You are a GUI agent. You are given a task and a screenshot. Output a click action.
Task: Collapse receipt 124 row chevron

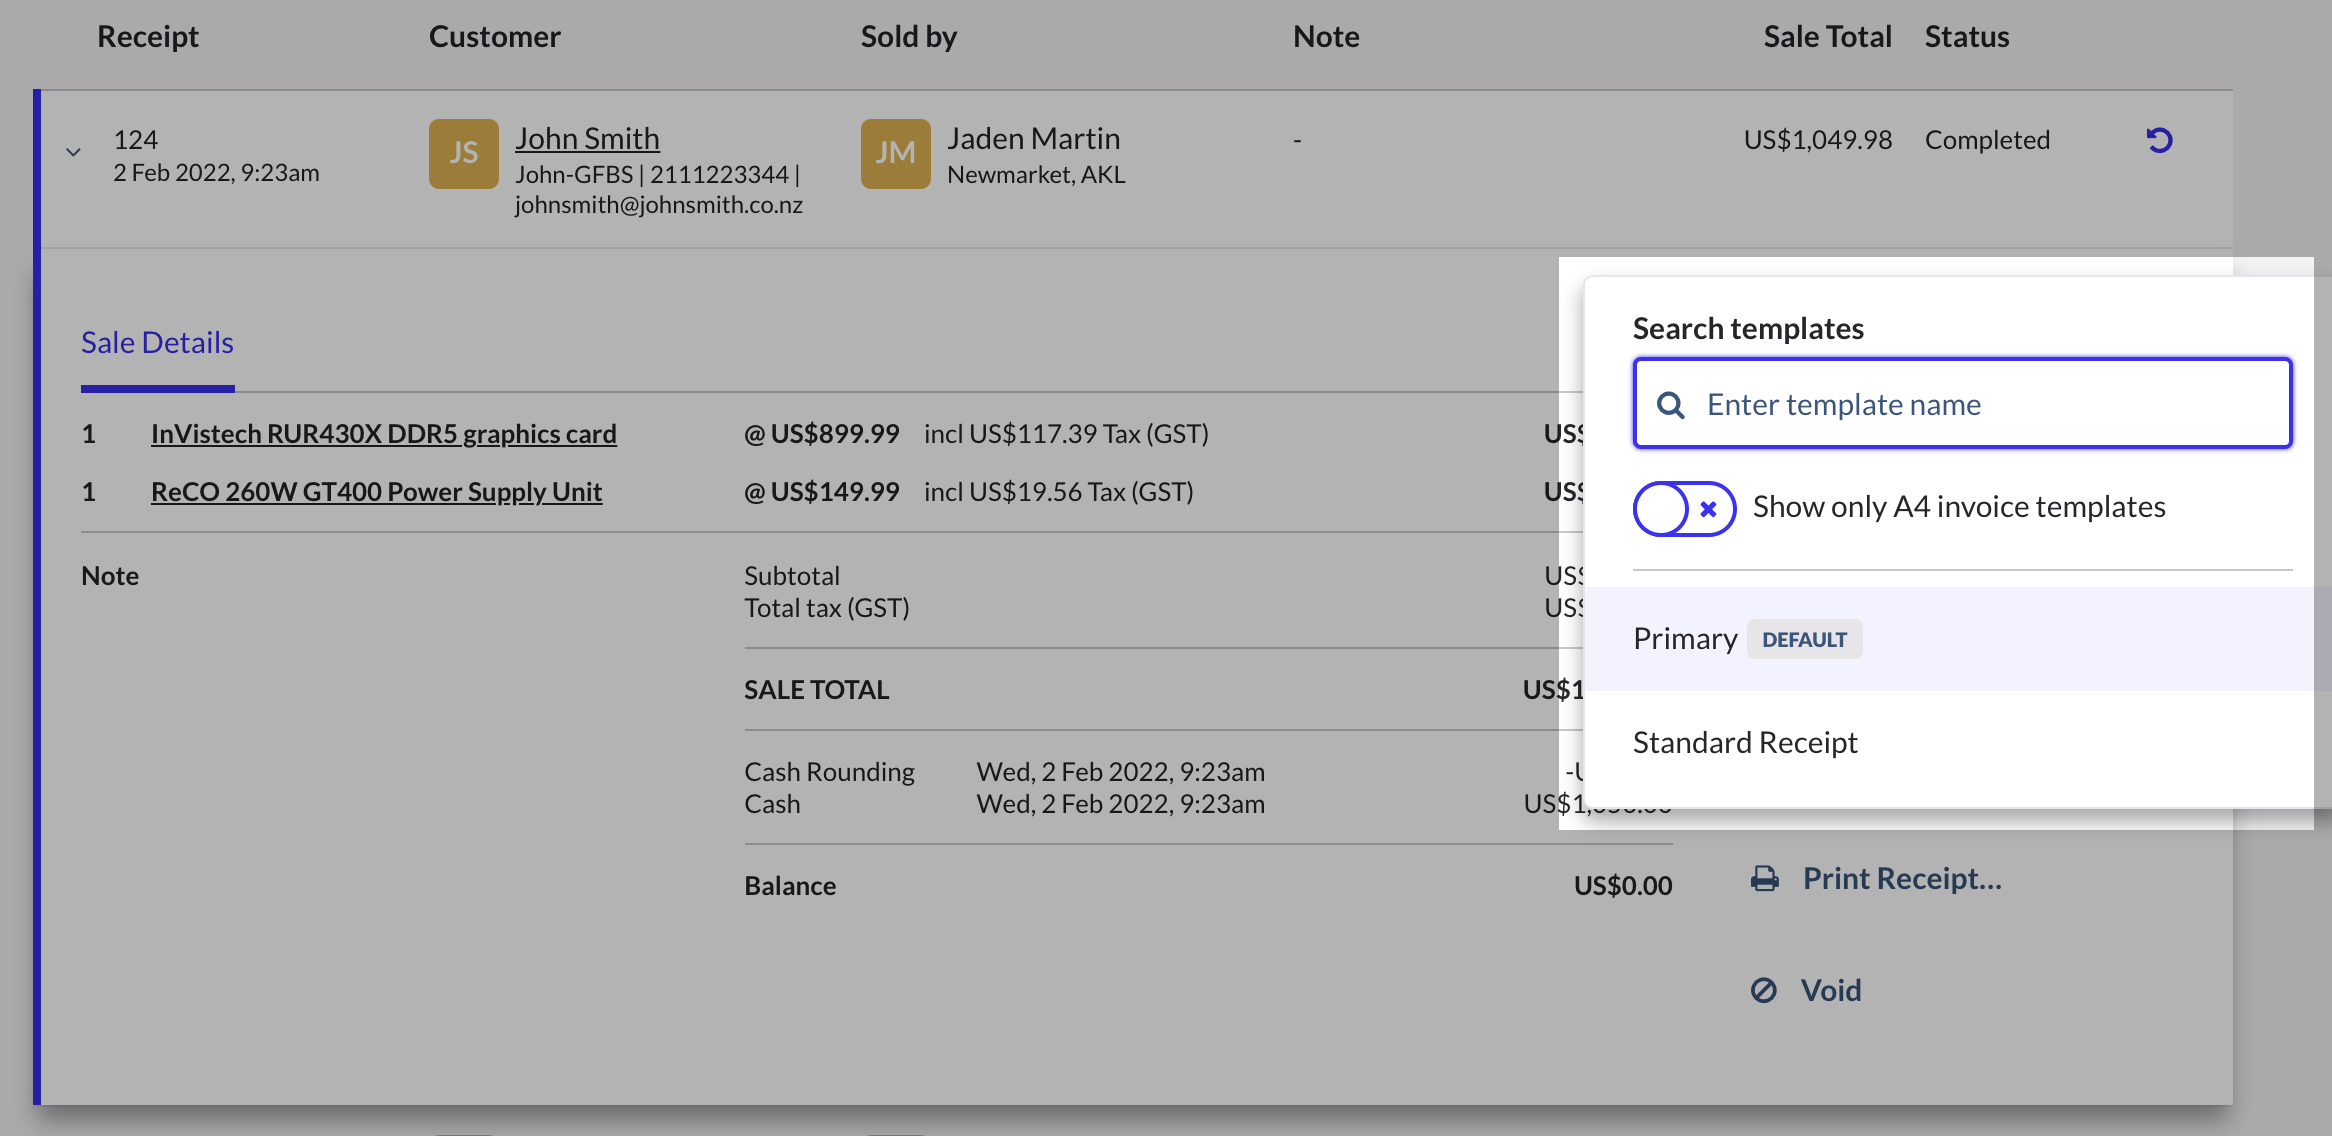tap(73, 153)
